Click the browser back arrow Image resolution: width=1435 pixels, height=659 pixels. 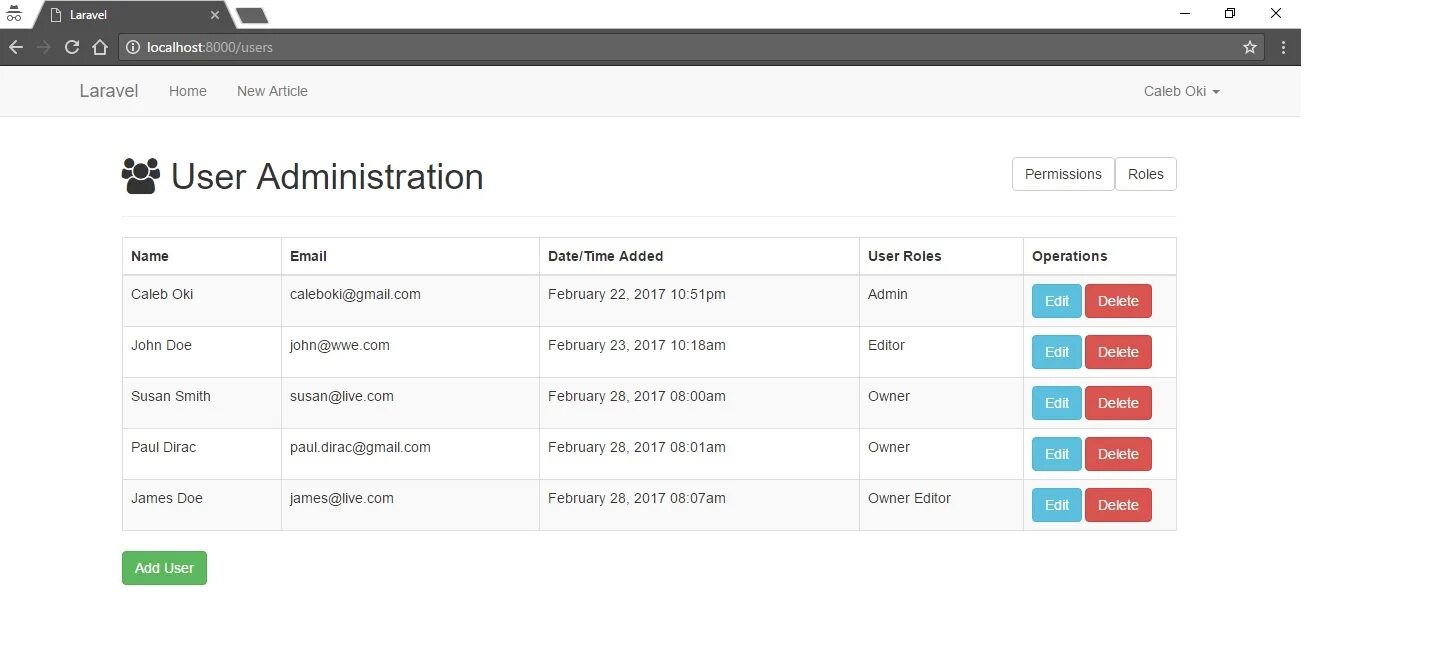[16, 47]
